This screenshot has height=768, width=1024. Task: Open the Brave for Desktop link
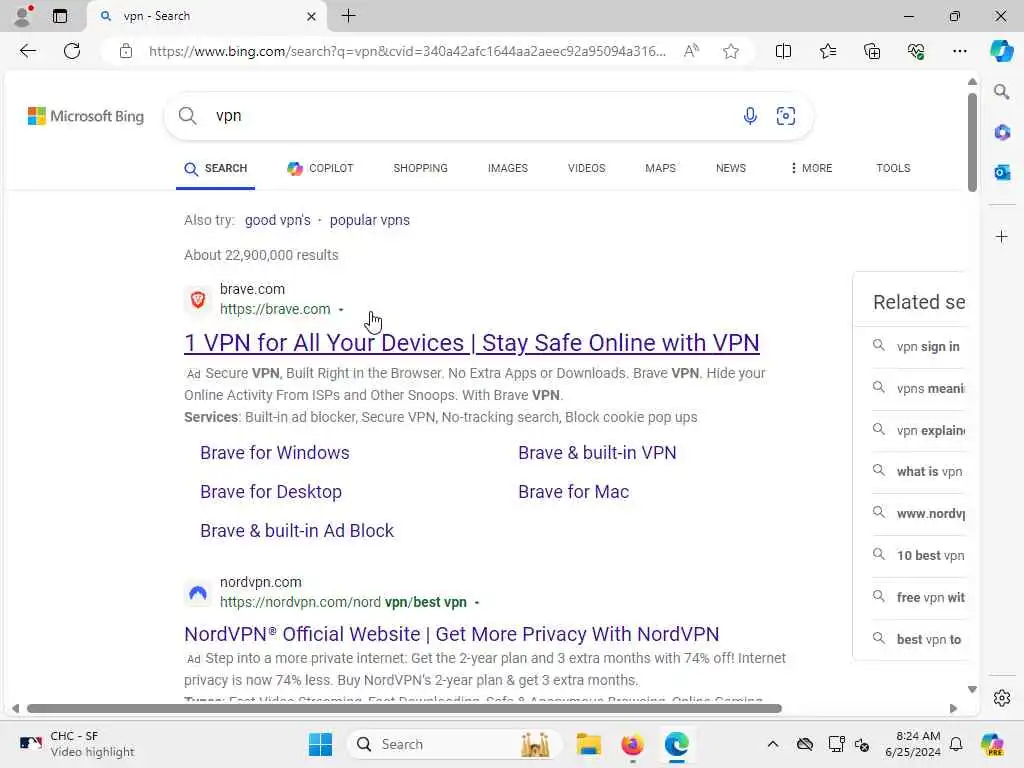270,492
